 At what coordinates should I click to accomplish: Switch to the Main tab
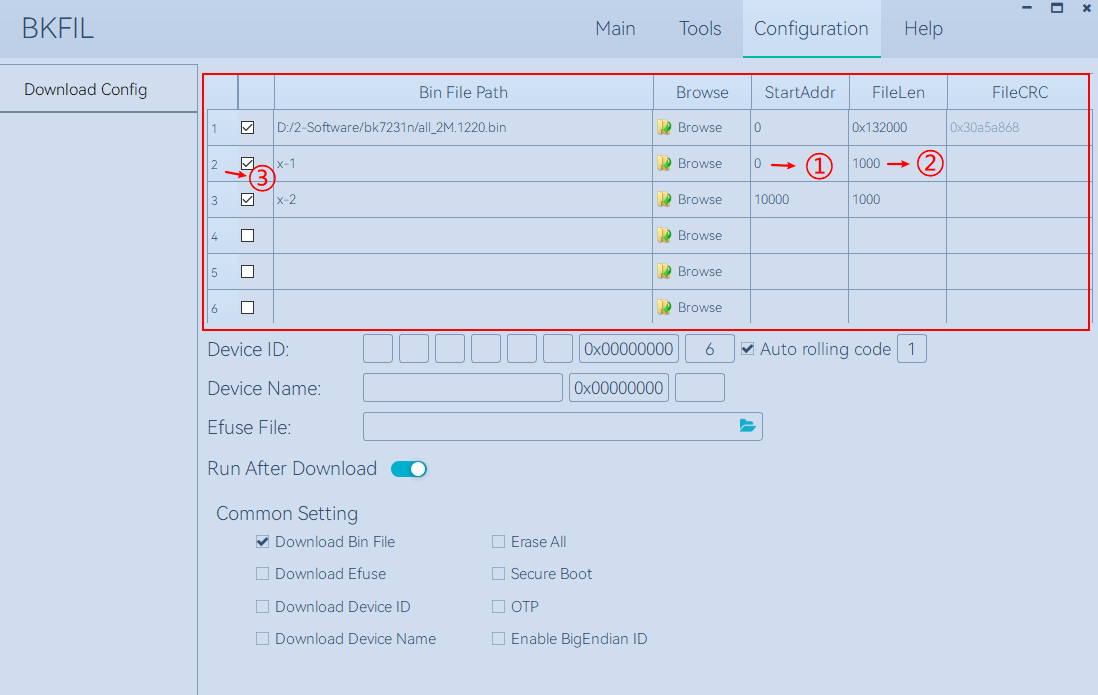point(615,29)
